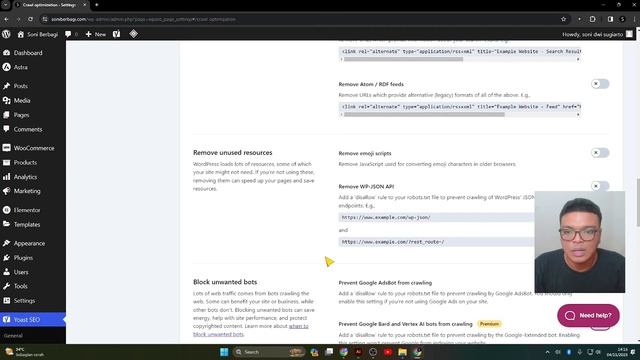The width and height of the screenshot is (640, 360).
Task: Click the Need help? button
Action: point(588,316)
